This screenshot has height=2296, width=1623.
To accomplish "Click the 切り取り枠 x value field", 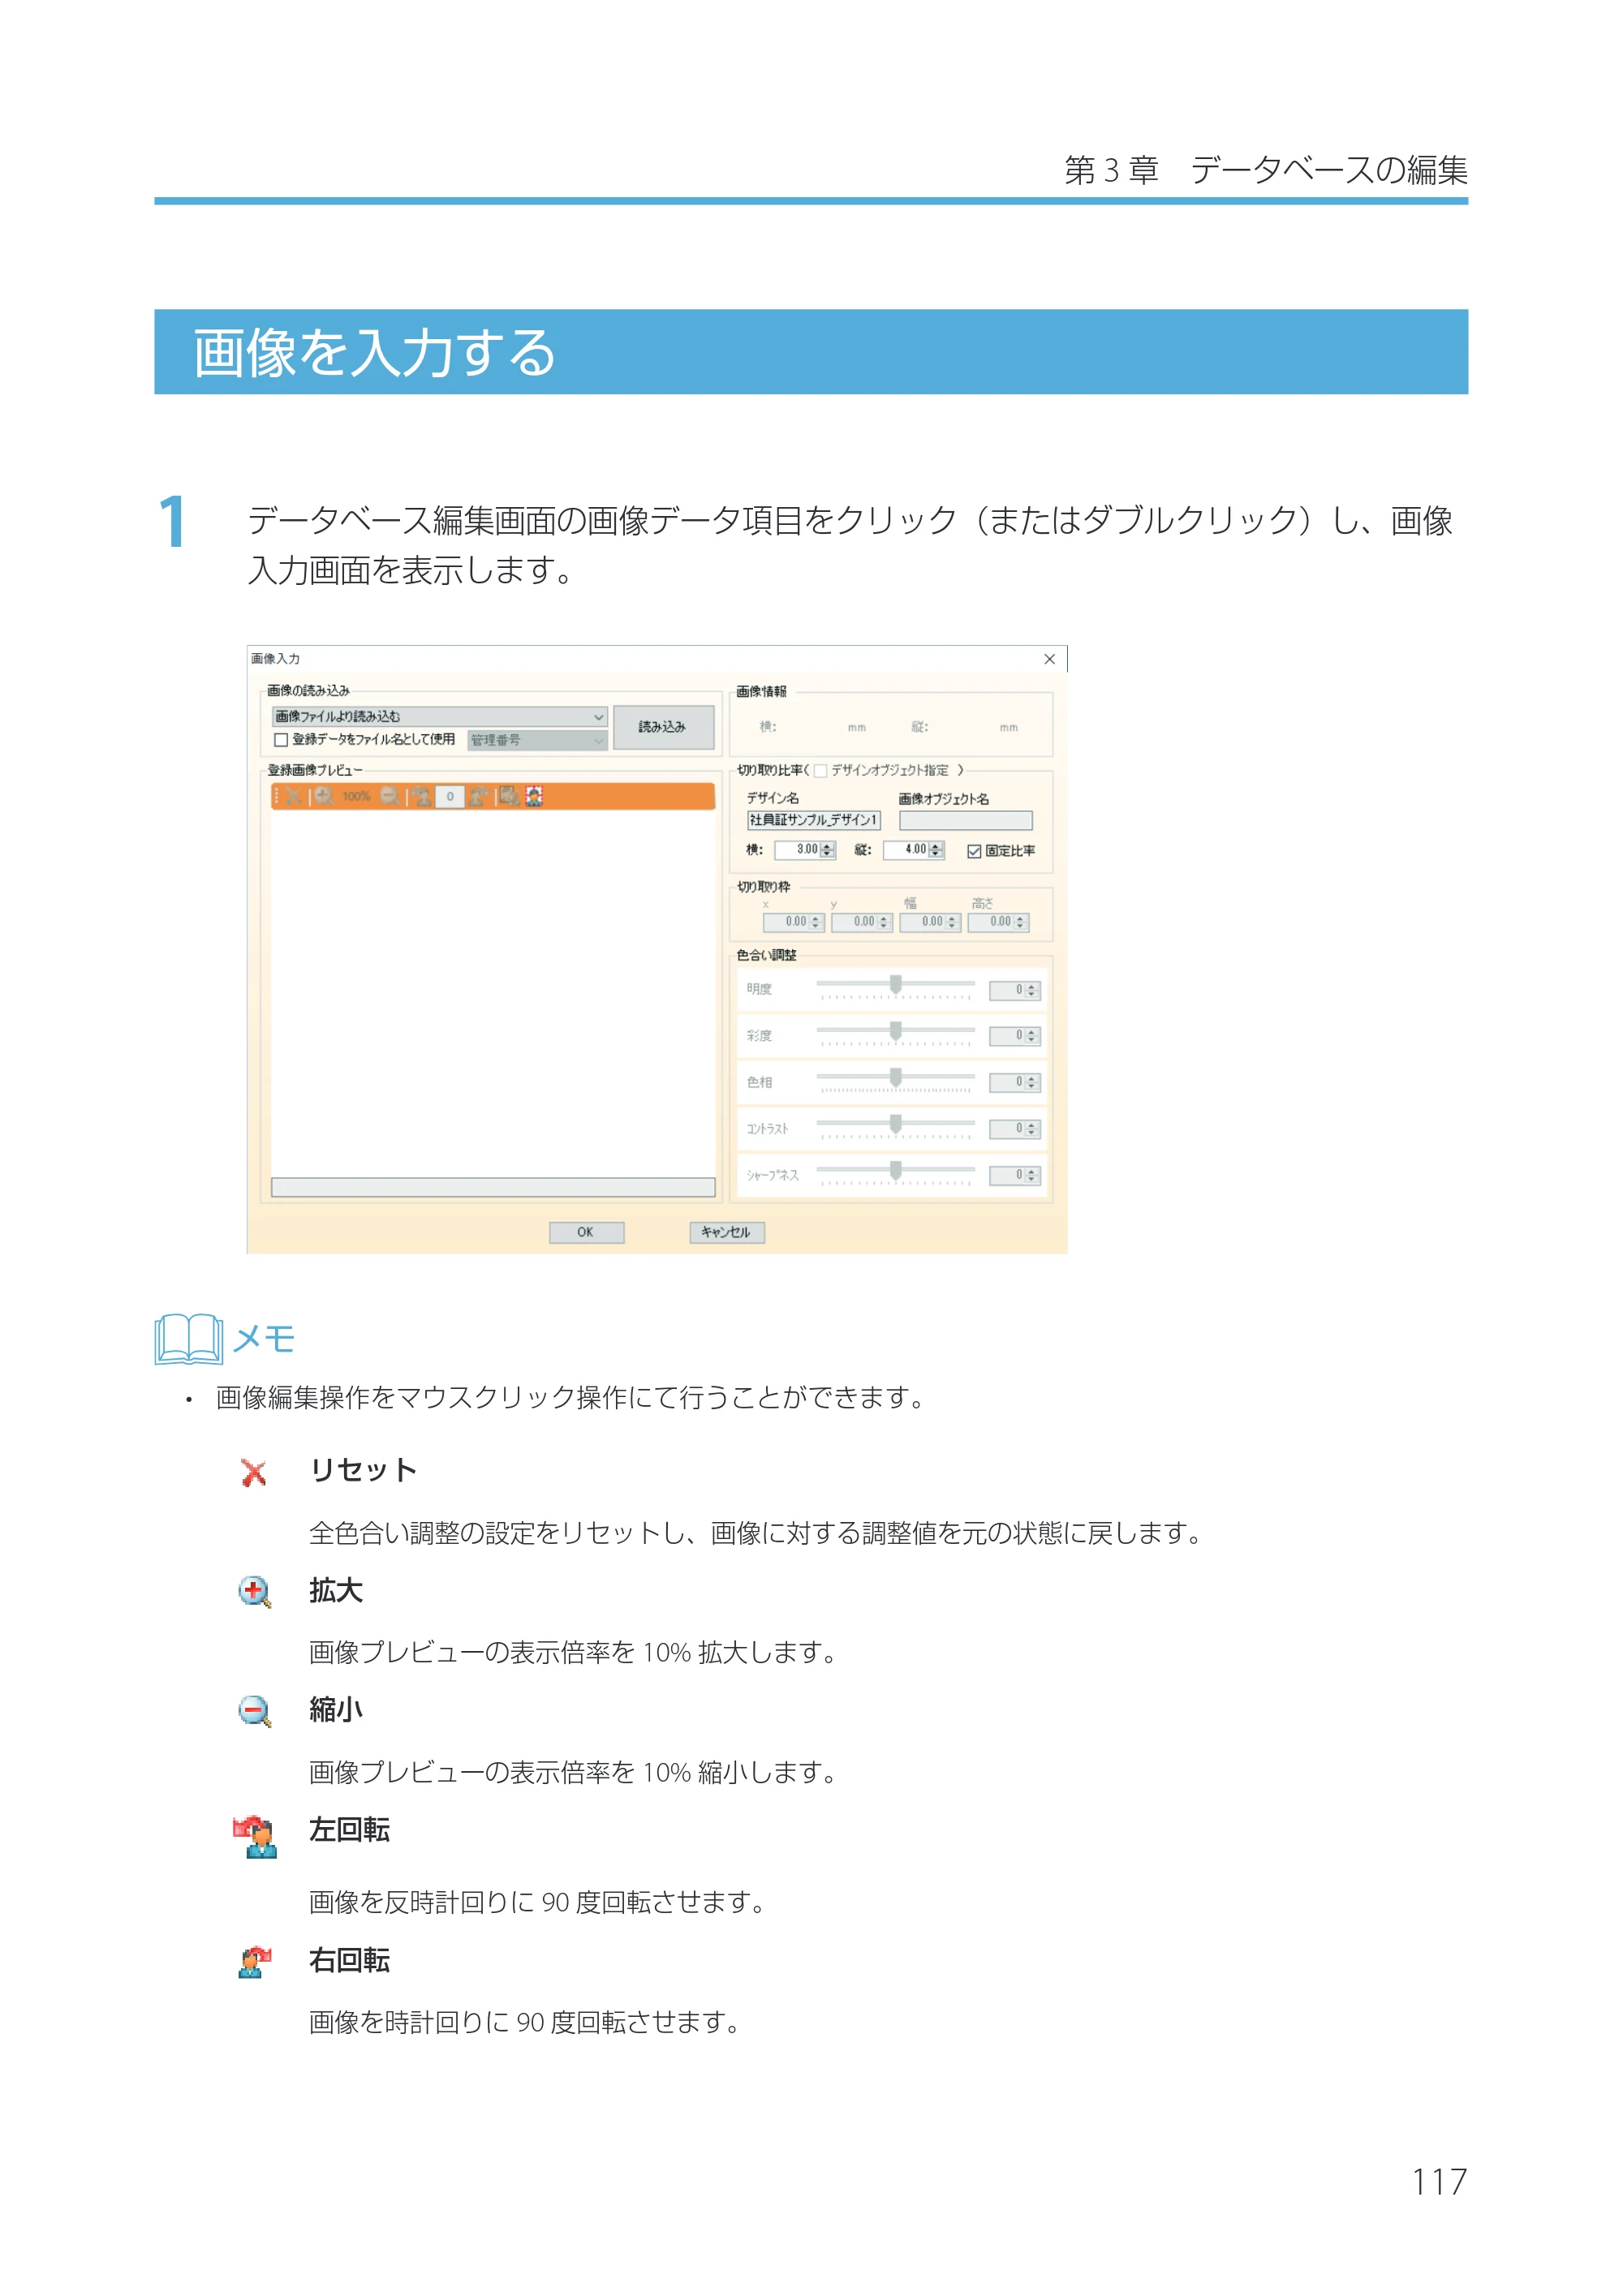I will click(x=794, y=922).
